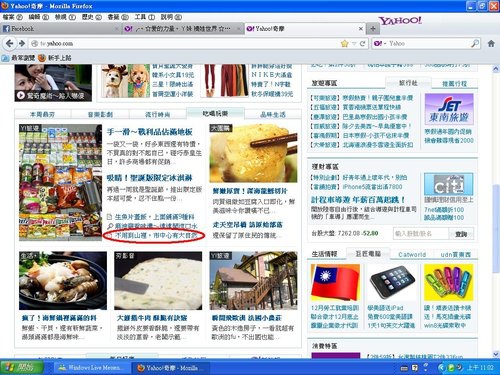
Task: Open the seafood hot pot photo
Action: click(63, 281)
